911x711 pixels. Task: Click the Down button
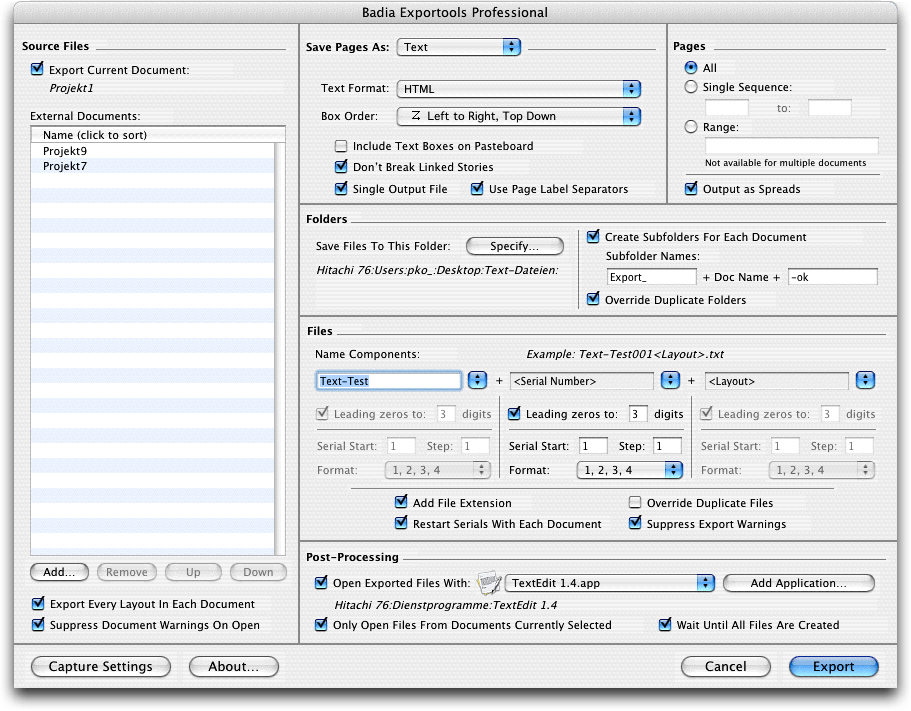pos(258,572)
